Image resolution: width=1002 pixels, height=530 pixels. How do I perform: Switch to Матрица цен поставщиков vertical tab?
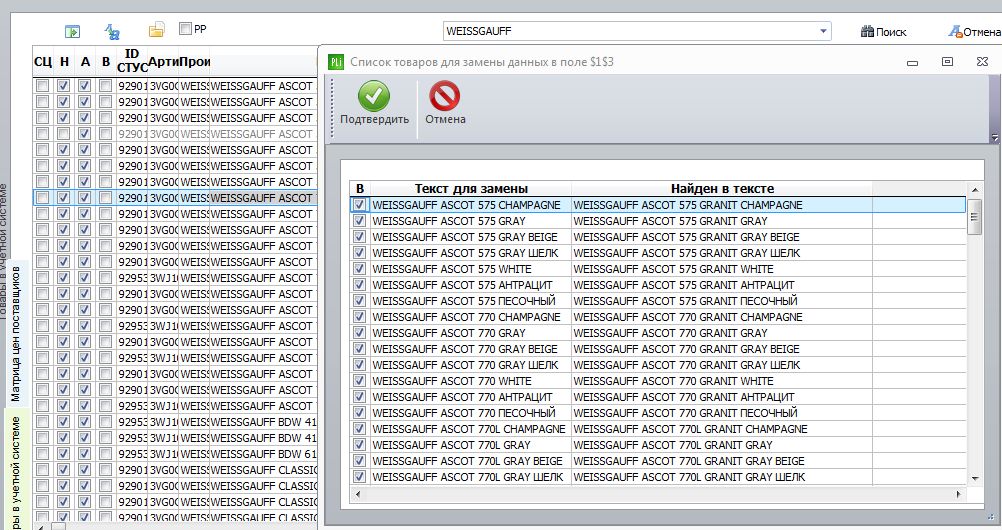coord(15,334)
